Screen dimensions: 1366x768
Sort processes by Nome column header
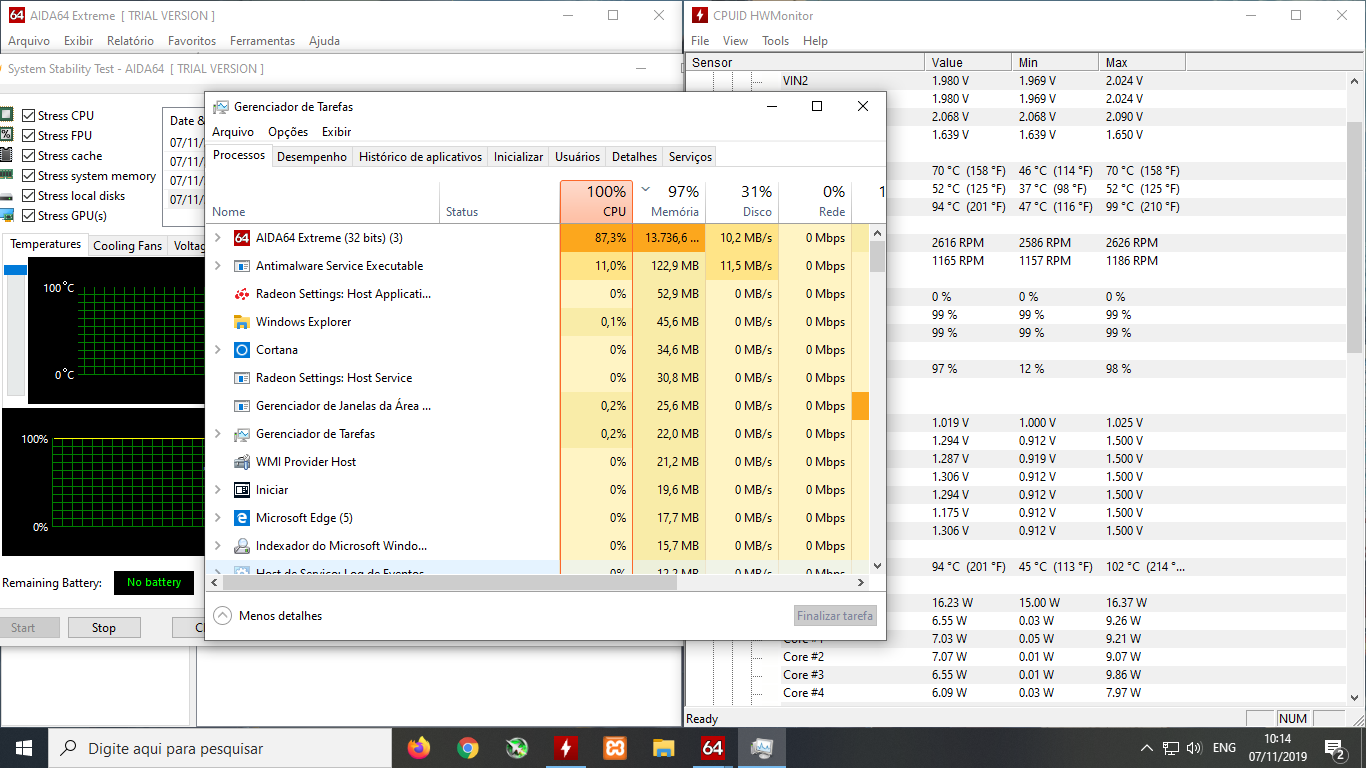[x=322, y=201]
